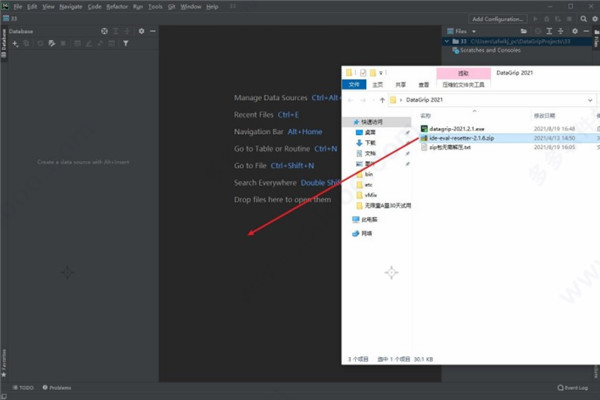Click the 共享 tab in Explorer ribbon

coord(401,85)
